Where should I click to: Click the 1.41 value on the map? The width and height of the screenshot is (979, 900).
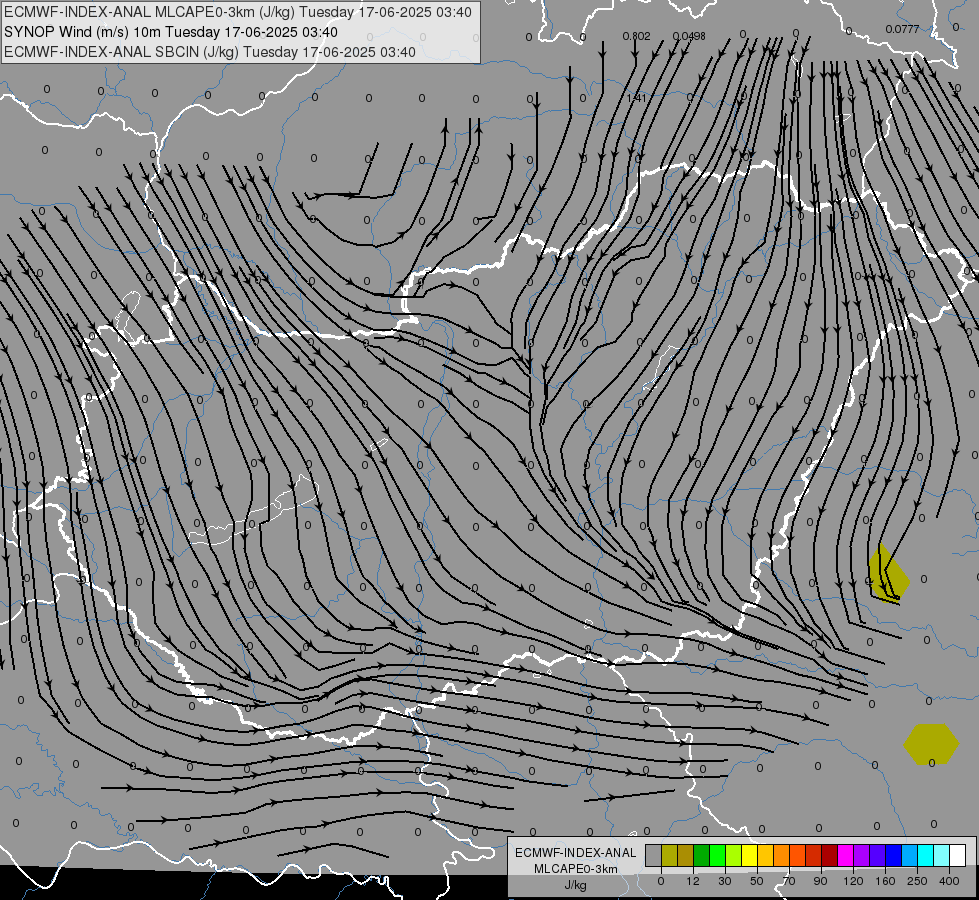(636, 98)
